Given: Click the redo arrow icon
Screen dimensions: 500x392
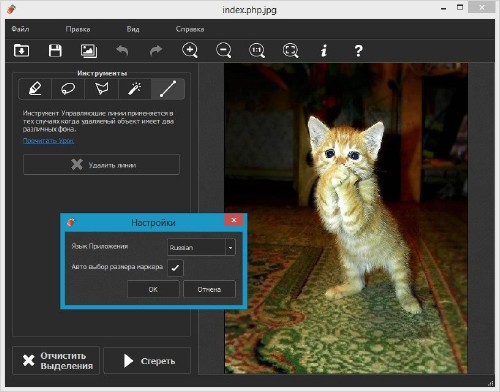Looking at the screenshot, I should [156, 51].
